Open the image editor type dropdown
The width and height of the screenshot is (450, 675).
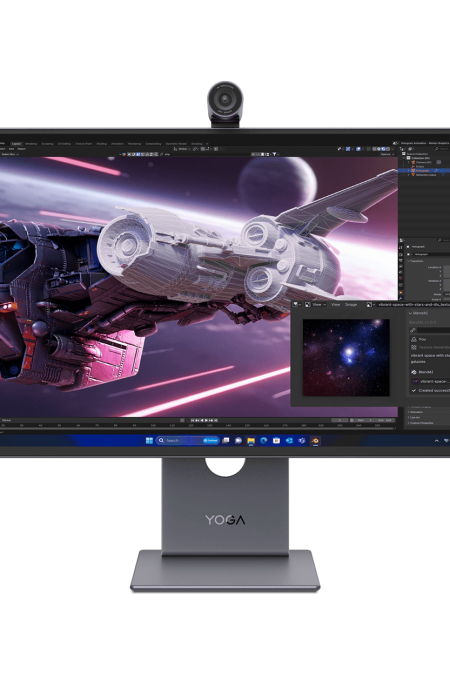point(297,304)
